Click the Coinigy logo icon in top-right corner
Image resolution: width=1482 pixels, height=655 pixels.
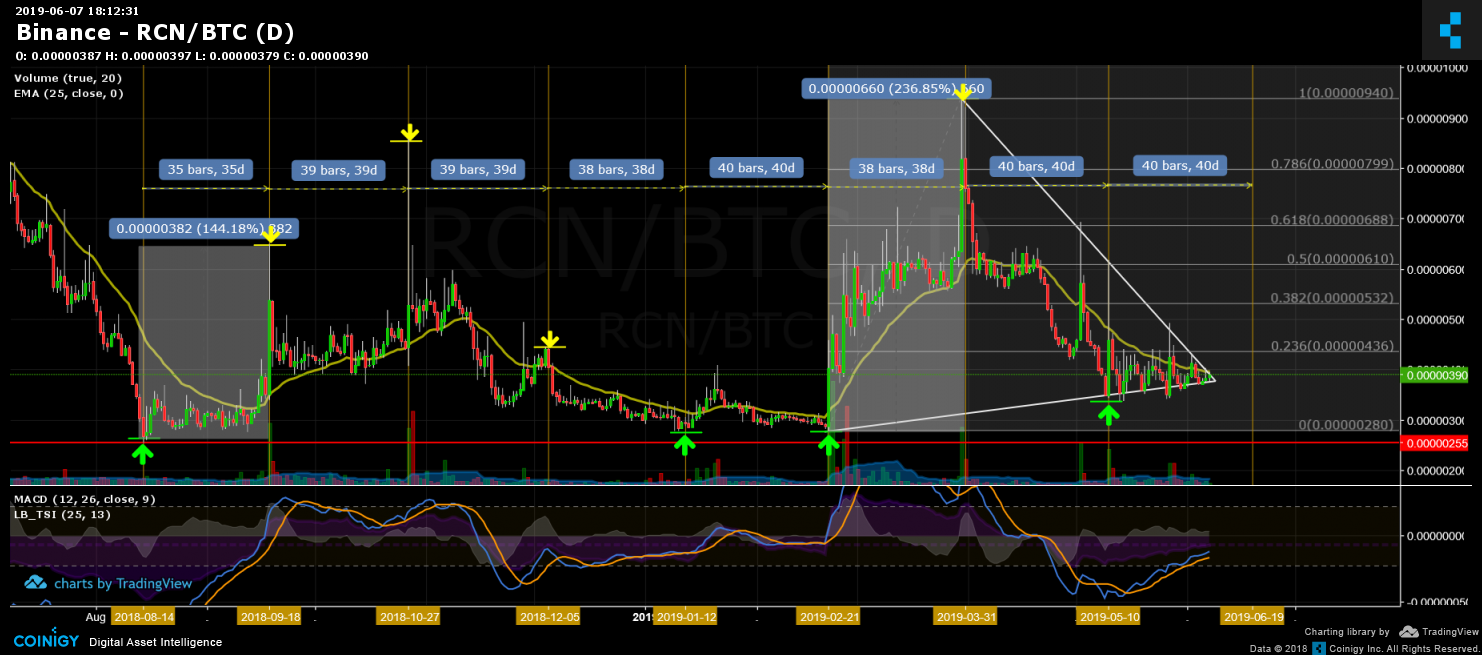point(1450,31)
